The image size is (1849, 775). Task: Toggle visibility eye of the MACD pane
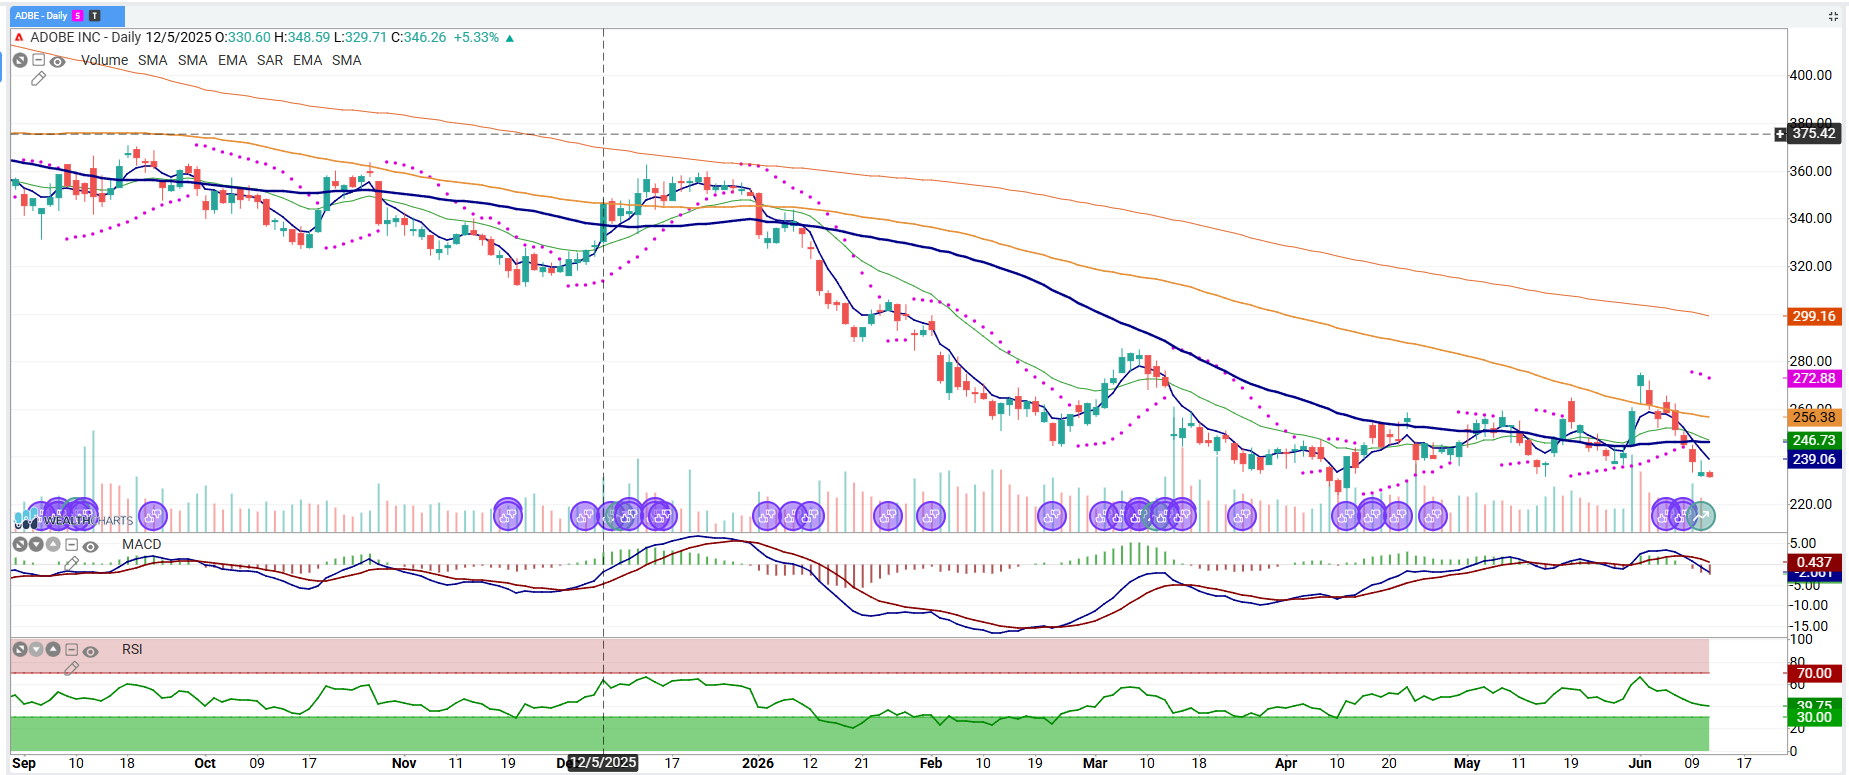(90, 546)
